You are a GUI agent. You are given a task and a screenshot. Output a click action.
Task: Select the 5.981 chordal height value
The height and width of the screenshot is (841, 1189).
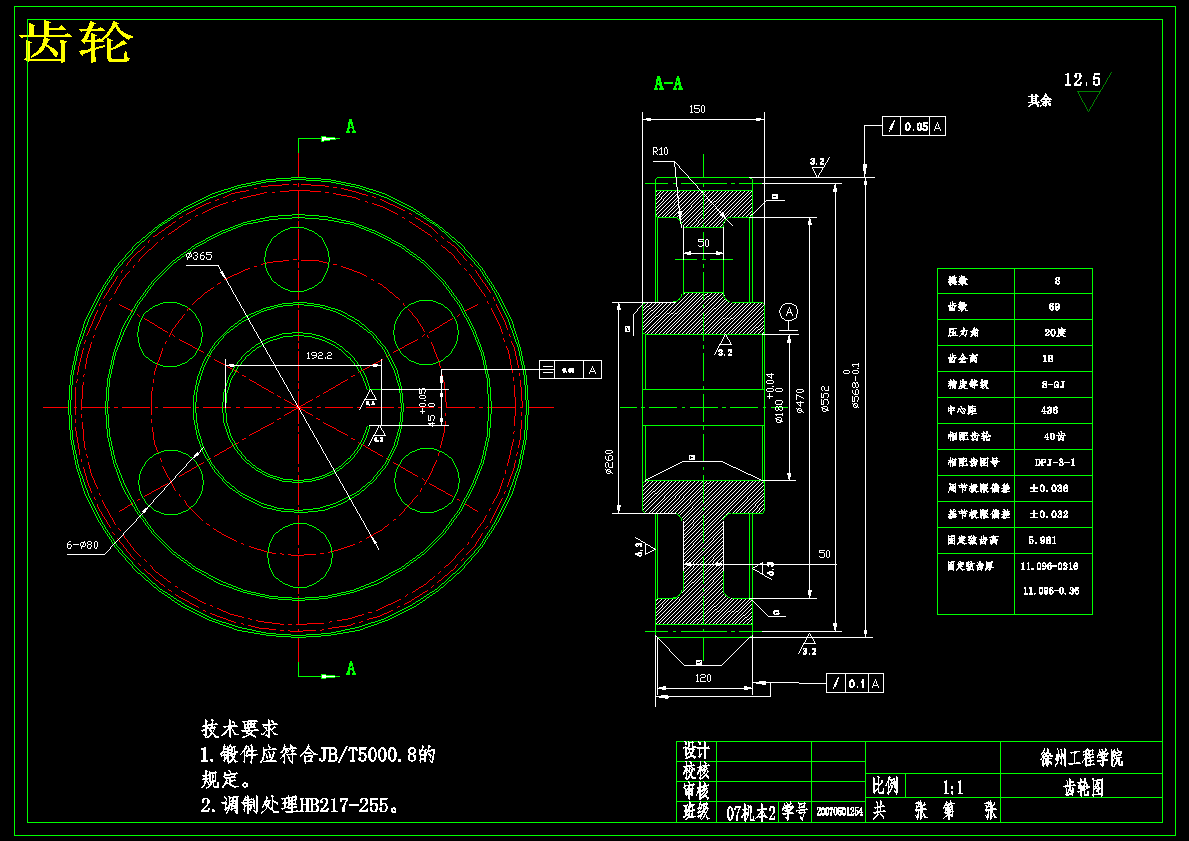tap(1043, 540)
